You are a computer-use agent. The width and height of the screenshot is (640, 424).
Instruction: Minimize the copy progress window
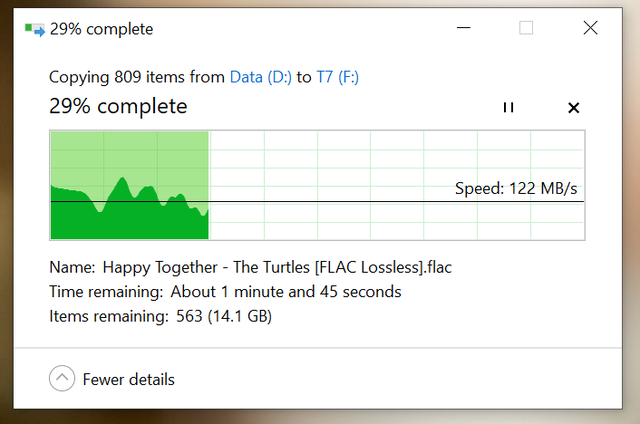[464, 28]
